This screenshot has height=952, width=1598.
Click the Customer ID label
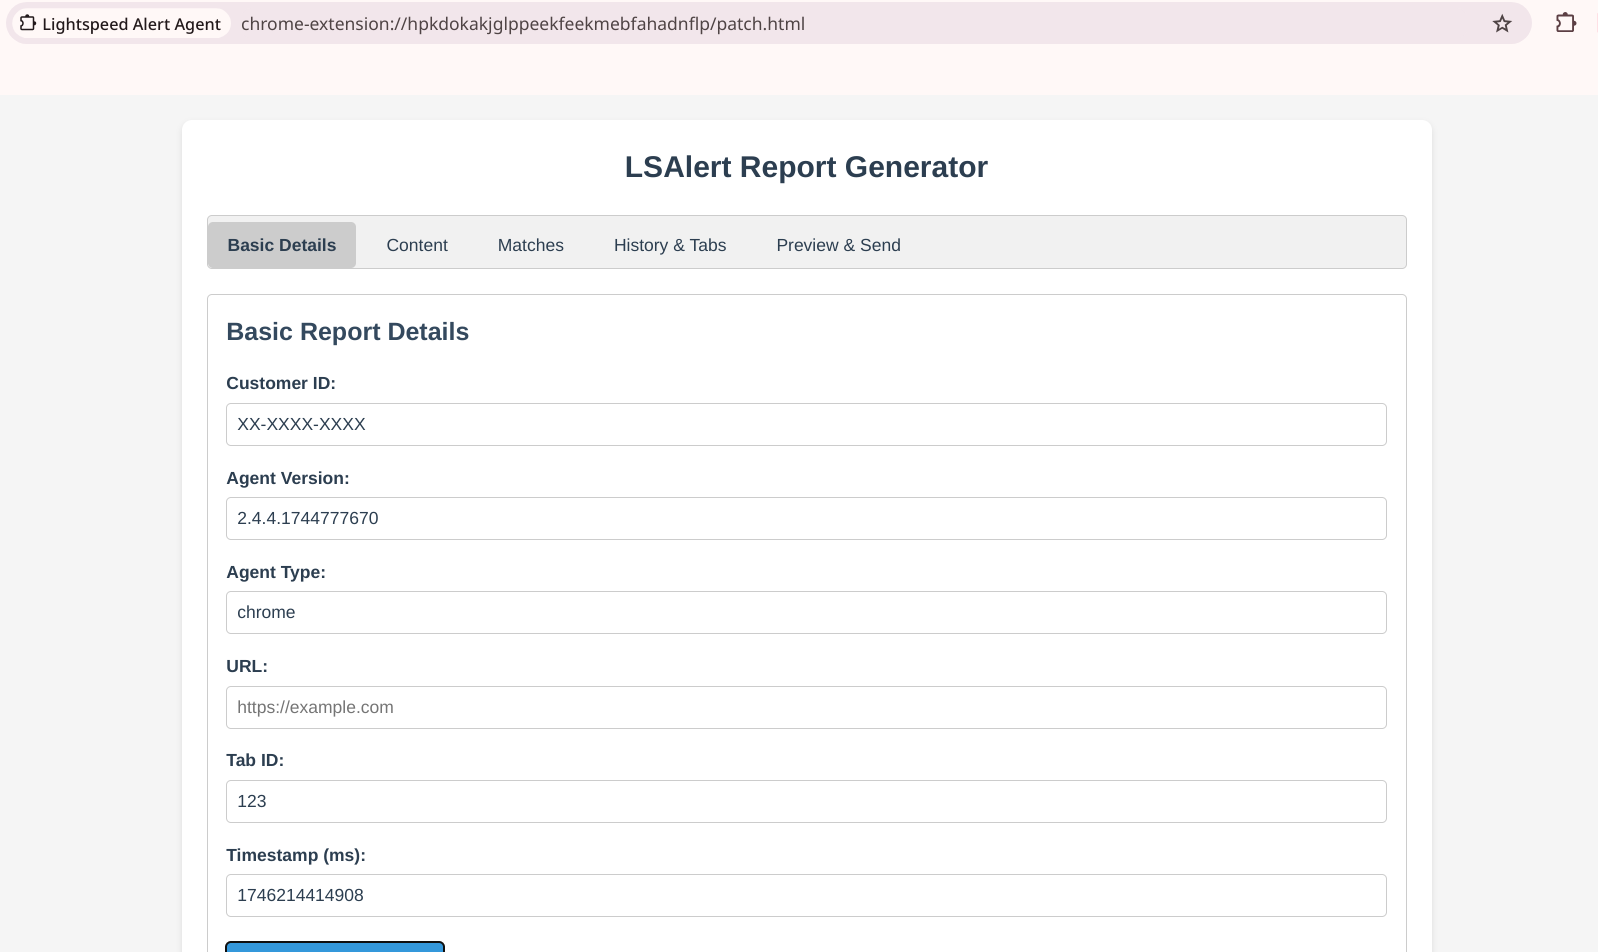281,383
